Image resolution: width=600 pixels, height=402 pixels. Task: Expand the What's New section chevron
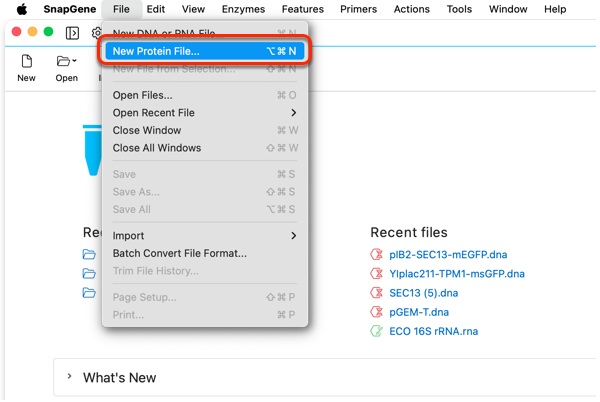69,376
